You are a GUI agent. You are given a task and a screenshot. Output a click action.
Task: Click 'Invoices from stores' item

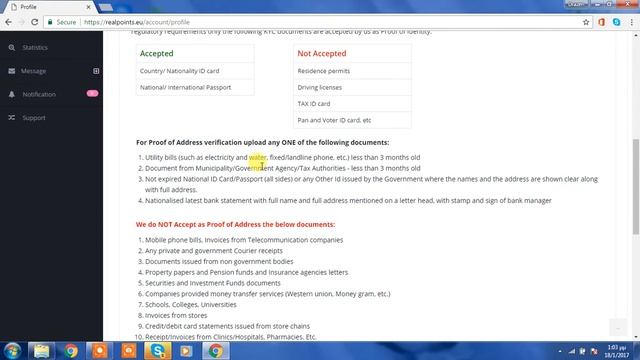176,316
